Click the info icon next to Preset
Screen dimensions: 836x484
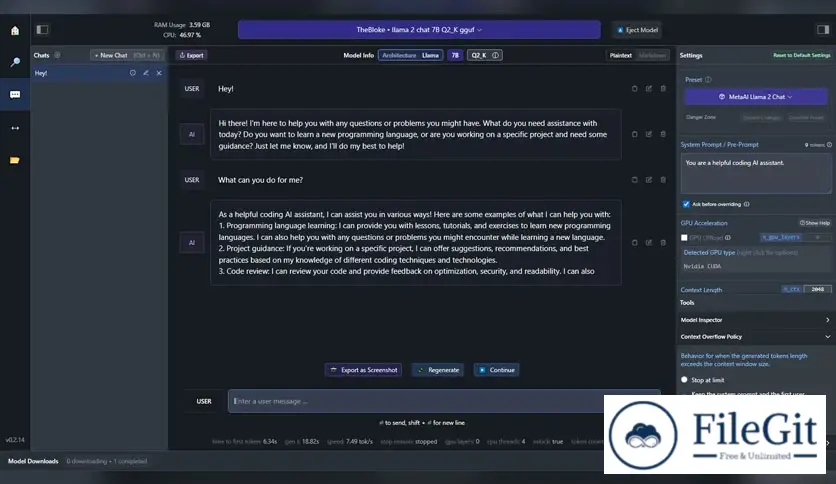click(708, 80)
